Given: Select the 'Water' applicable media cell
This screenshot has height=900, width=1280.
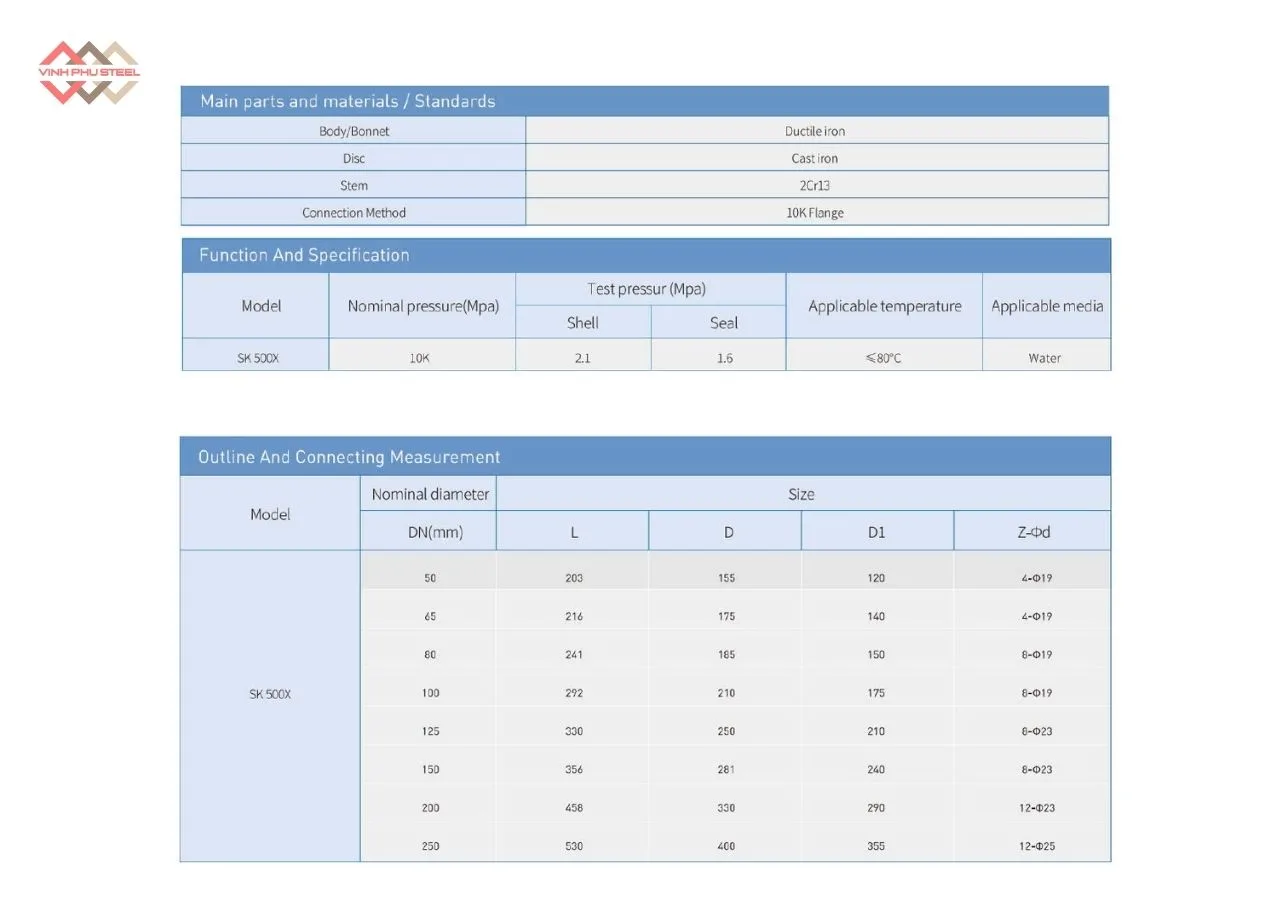Looking at the screenshot, I should 1045,358.
